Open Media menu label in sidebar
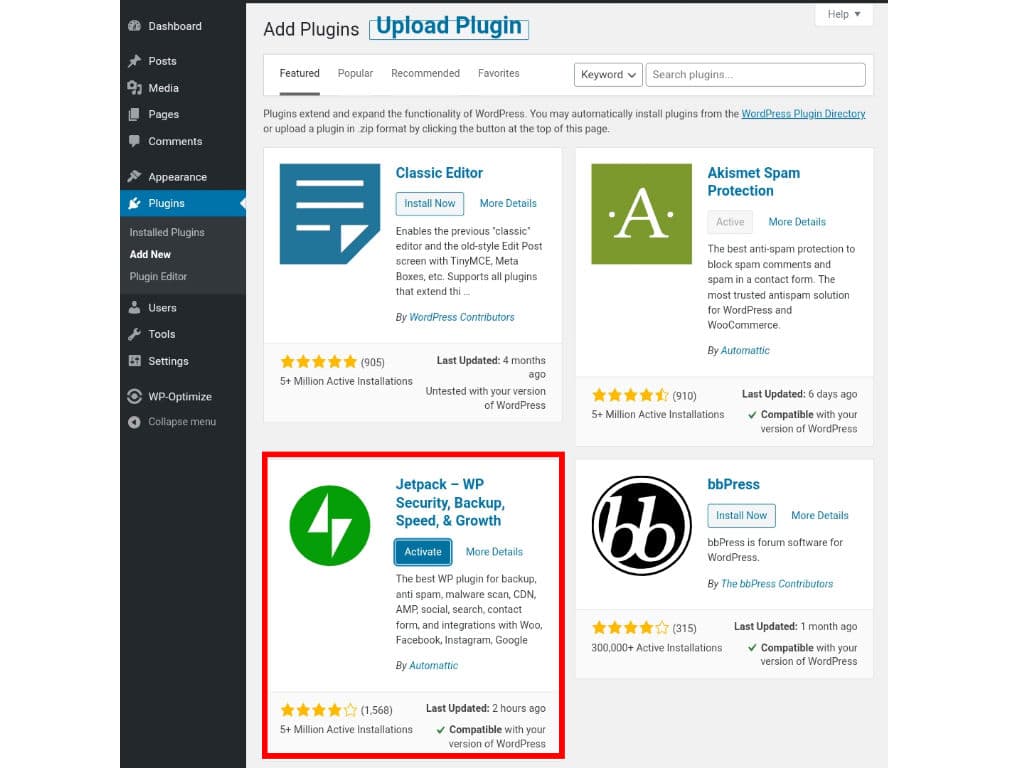The width and height of the screenshot is (1024, 768). click(163, 88)
